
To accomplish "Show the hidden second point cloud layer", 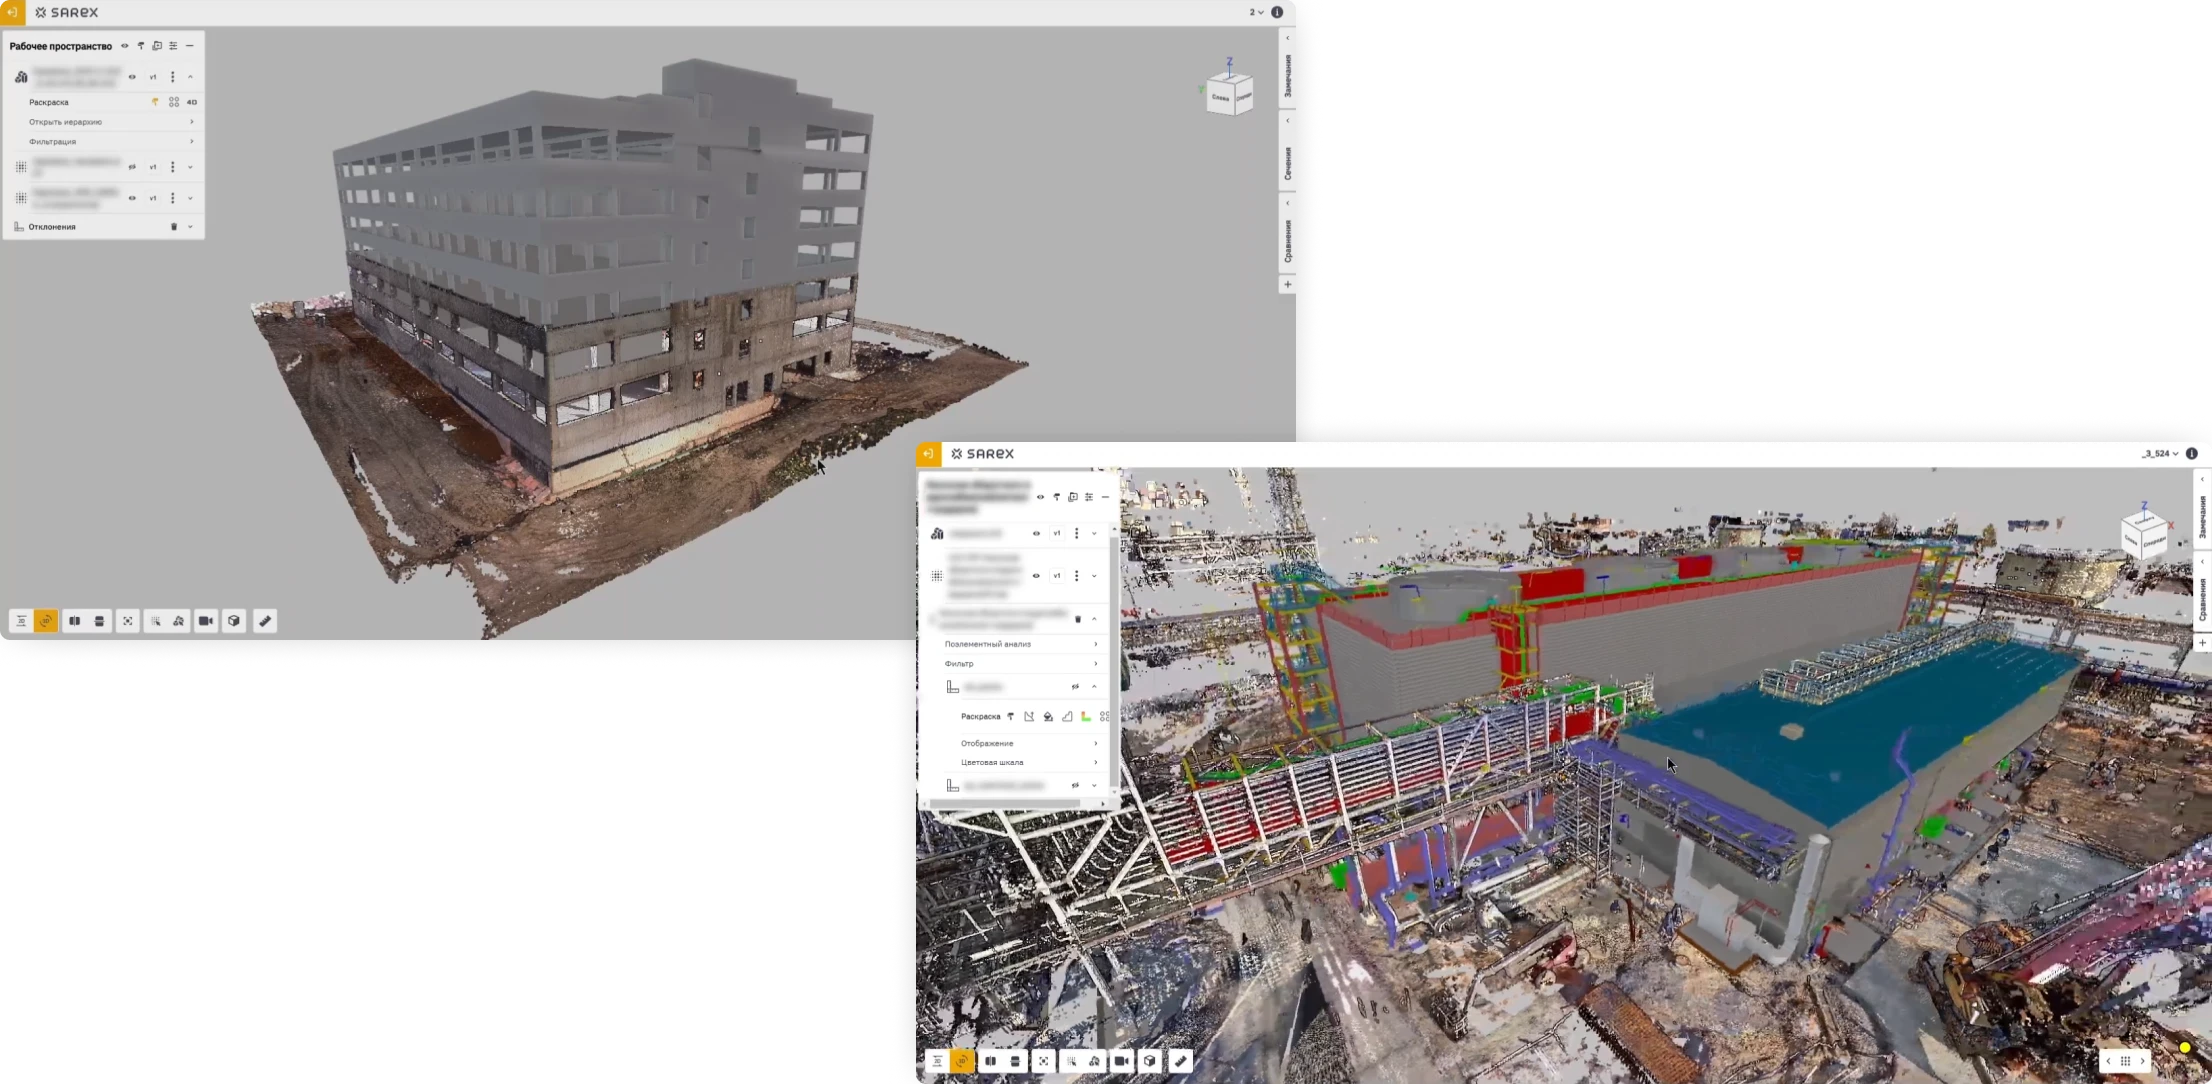I will (x=132, y=167).
